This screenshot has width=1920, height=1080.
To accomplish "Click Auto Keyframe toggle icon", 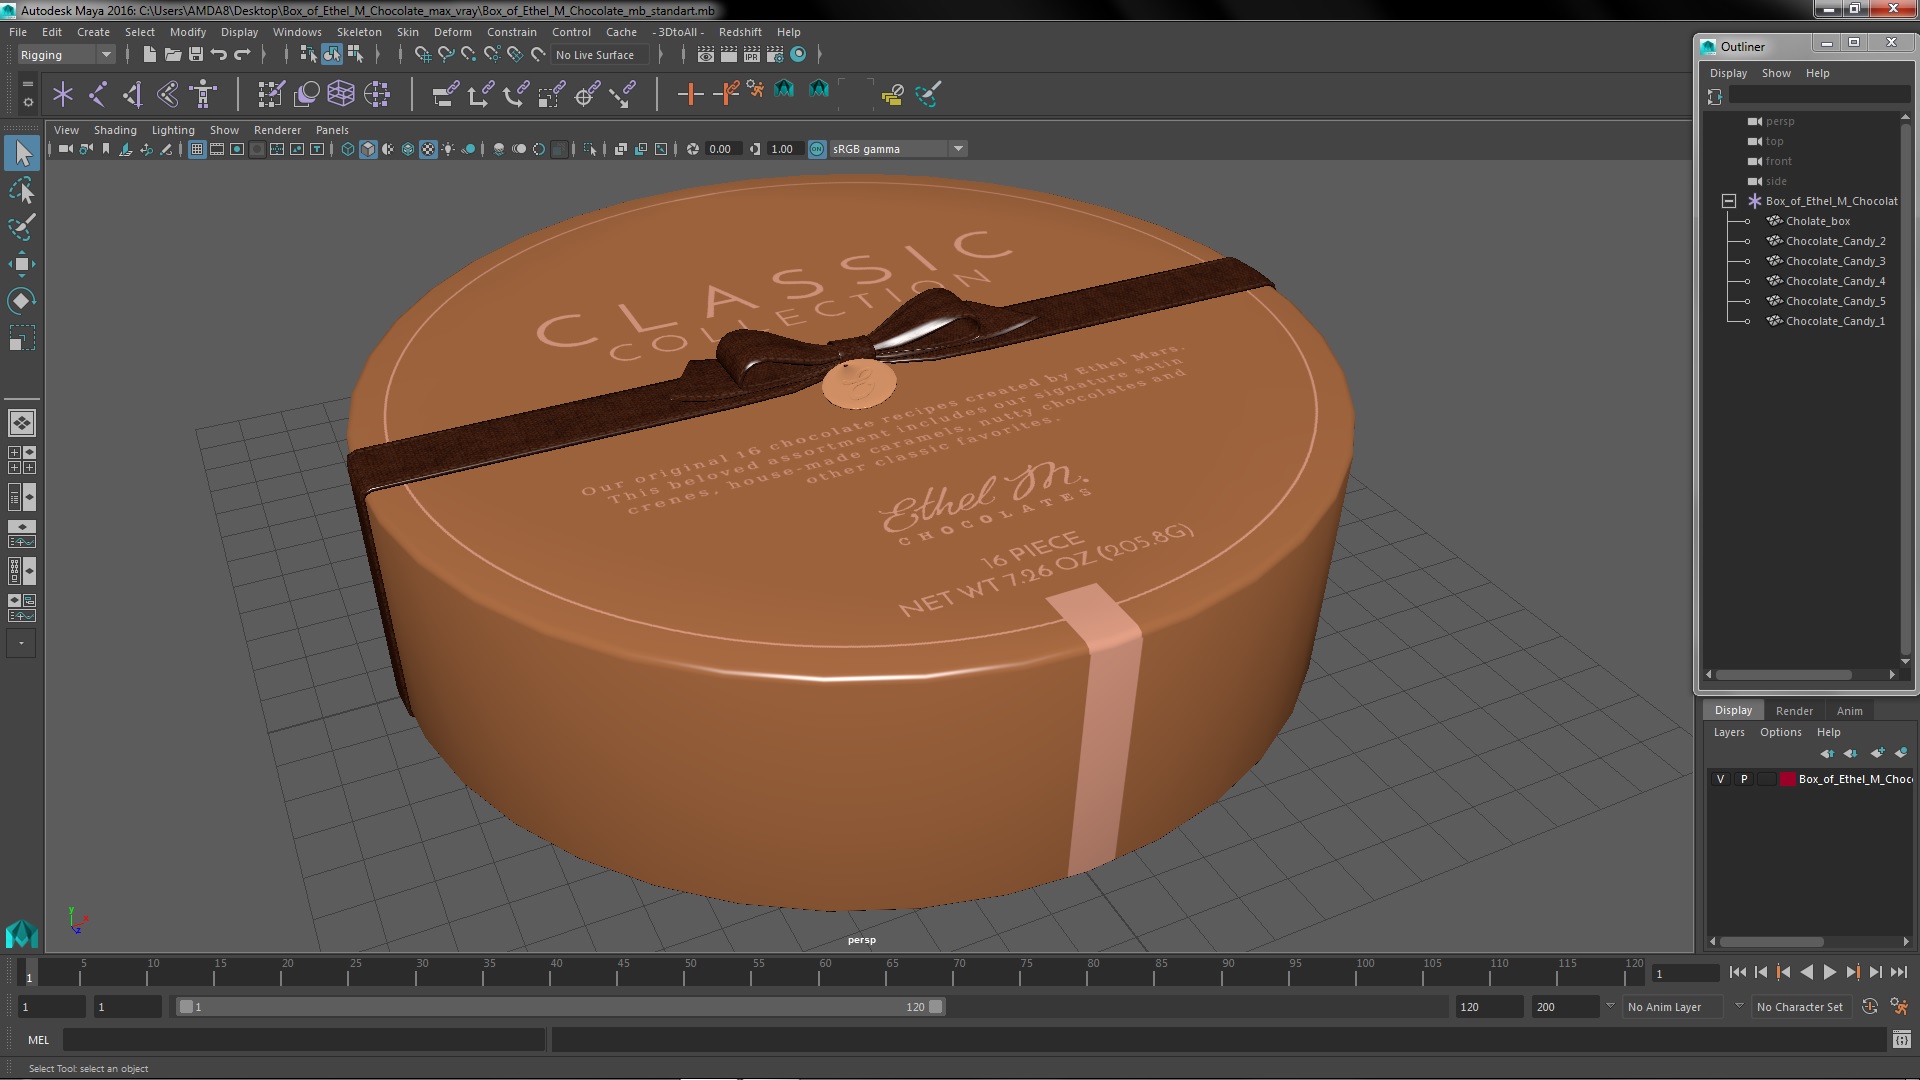I will [1870, 1007].
